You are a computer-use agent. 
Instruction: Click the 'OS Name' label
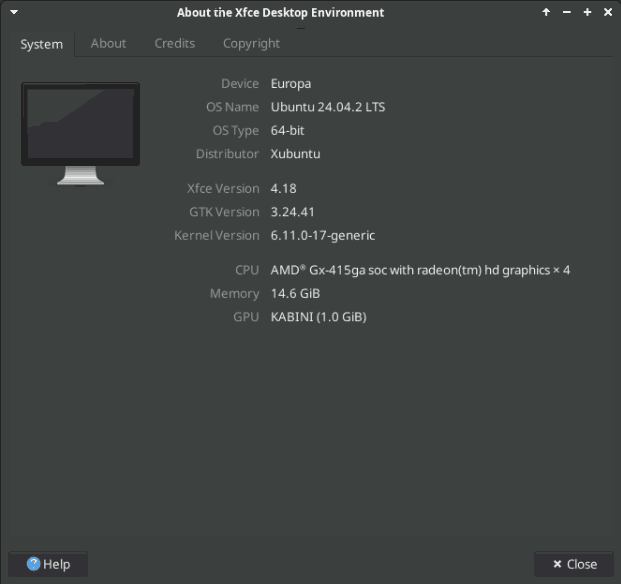pos(232,107)
